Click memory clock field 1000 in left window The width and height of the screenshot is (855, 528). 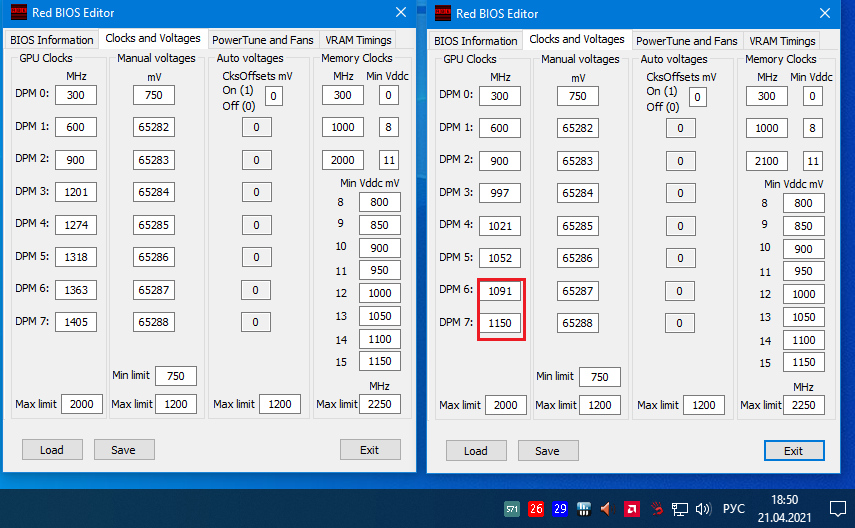click(342, 127)
